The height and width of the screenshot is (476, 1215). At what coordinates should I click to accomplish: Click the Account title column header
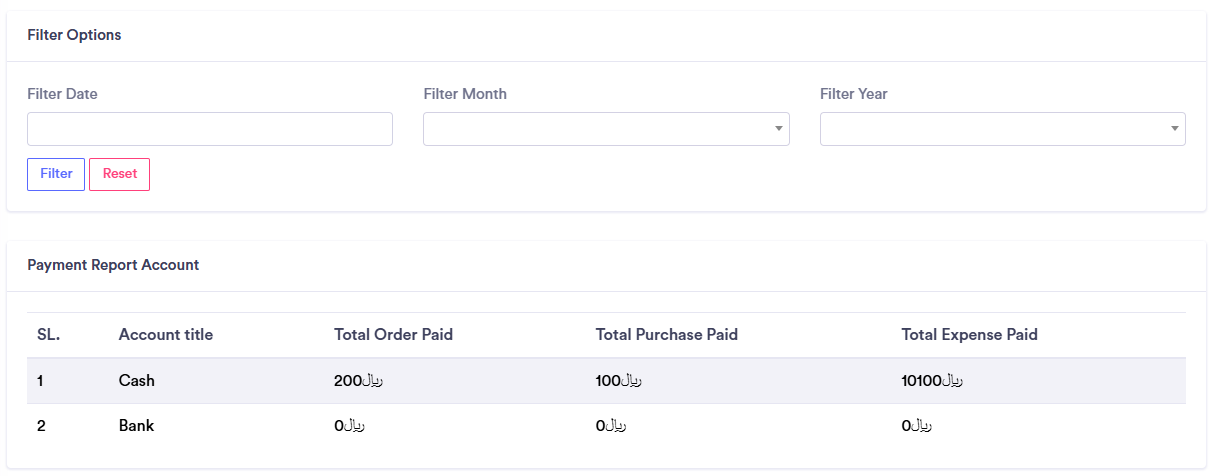pos(165,335)
